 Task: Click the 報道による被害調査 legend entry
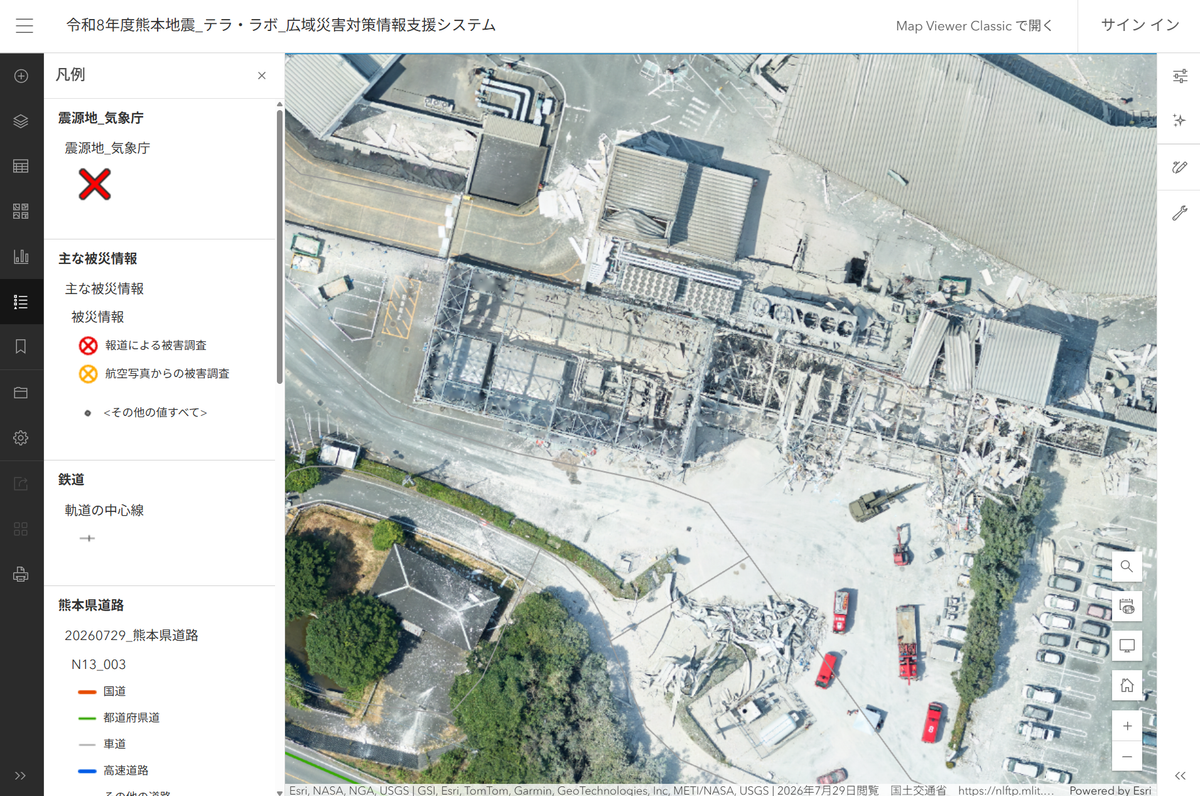click(x=156, y=345)
